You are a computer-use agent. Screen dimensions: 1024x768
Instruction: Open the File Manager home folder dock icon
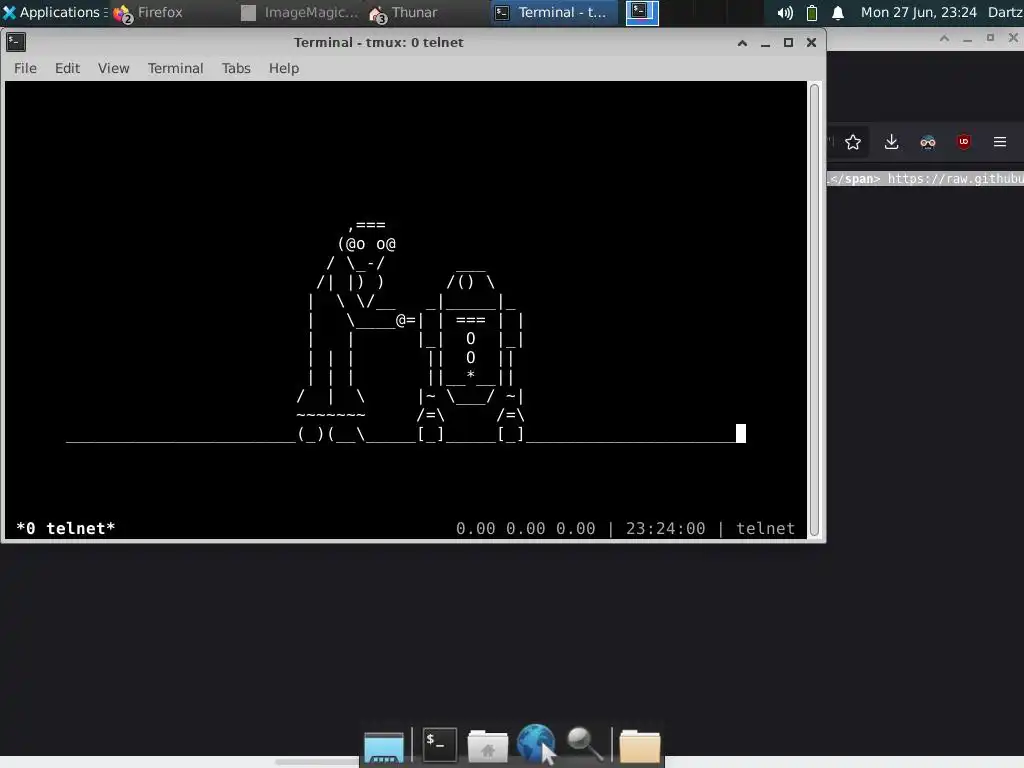488,745
